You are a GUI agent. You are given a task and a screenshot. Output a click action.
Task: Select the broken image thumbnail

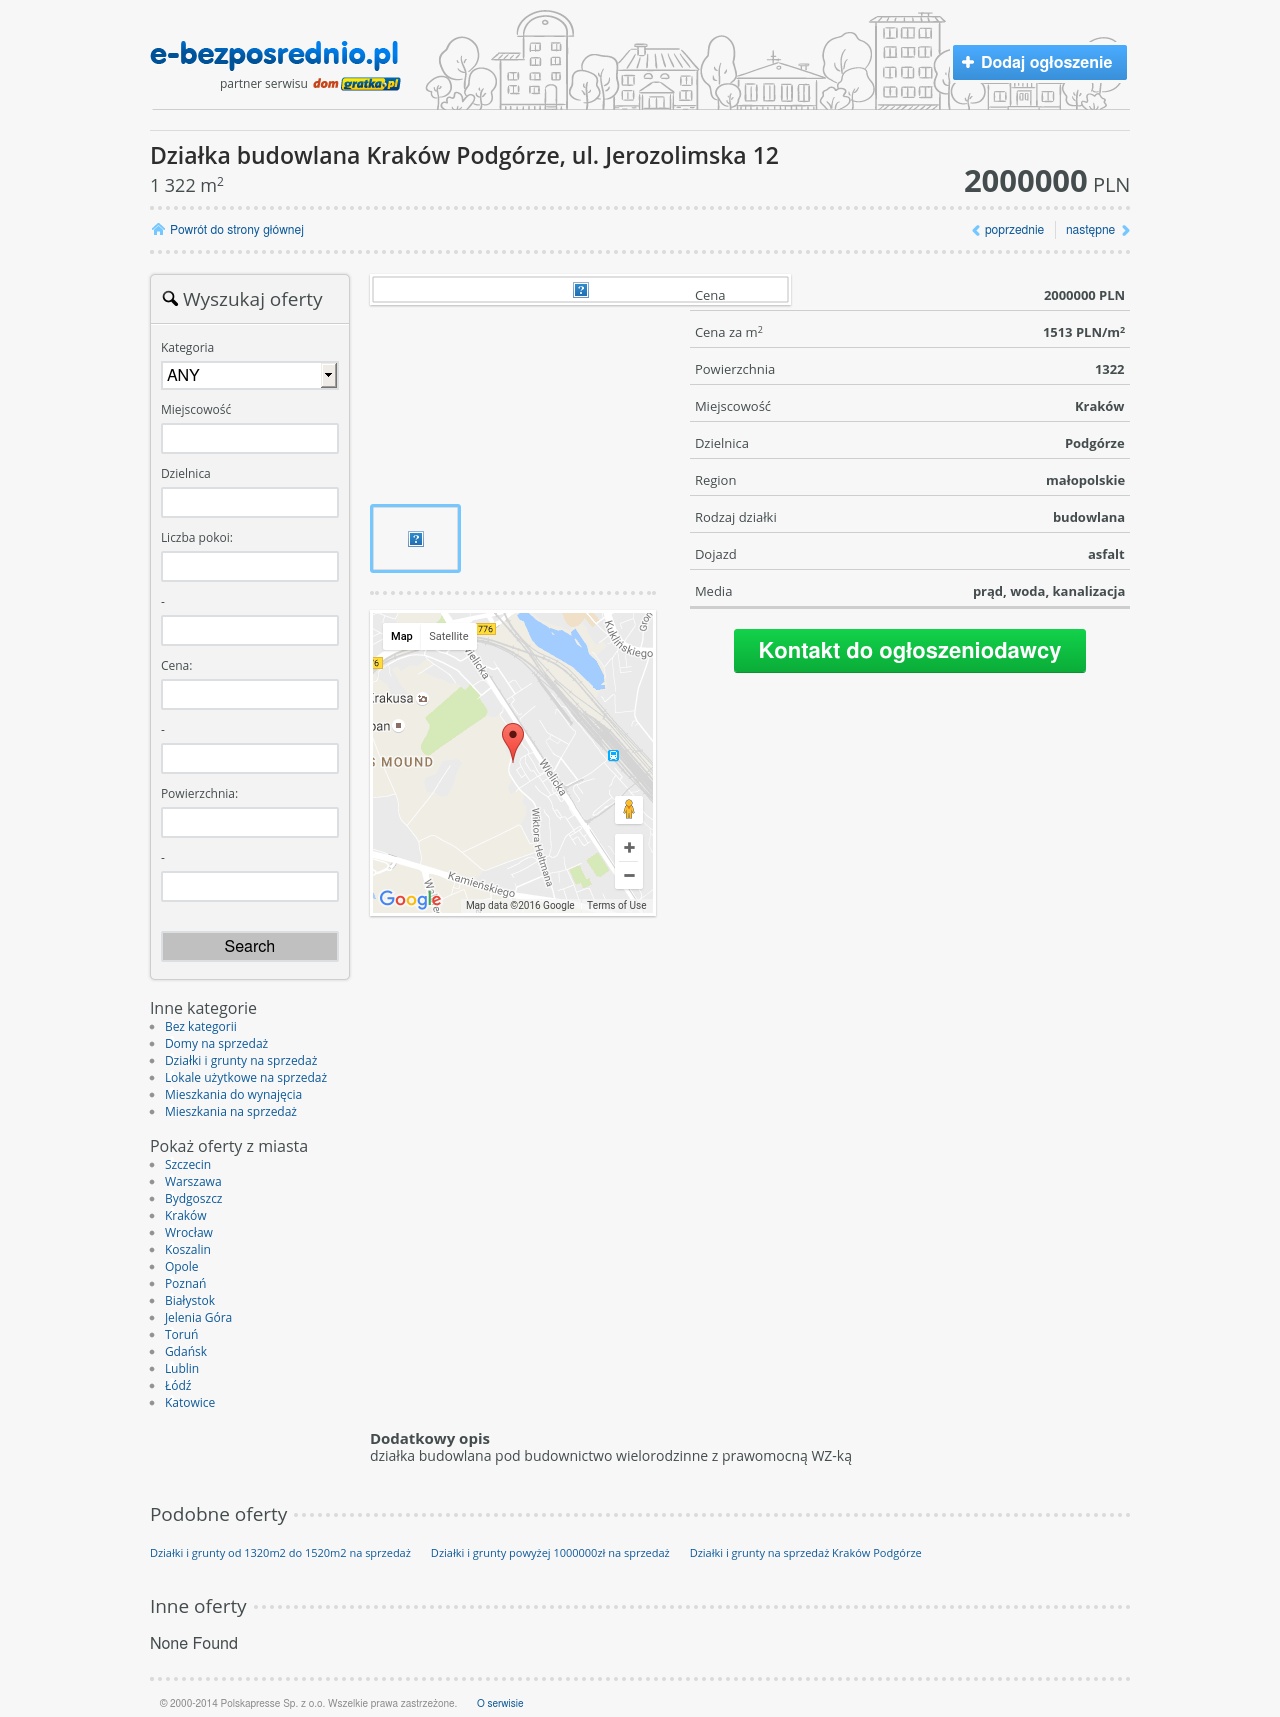click(416, 539)
